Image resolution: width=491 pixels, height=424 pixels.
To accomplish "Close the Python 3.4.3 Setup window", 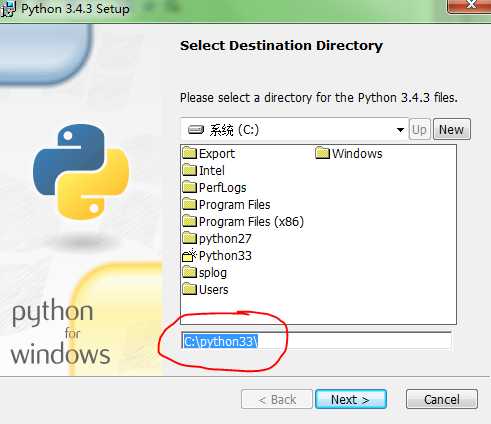I will [471, 5].
